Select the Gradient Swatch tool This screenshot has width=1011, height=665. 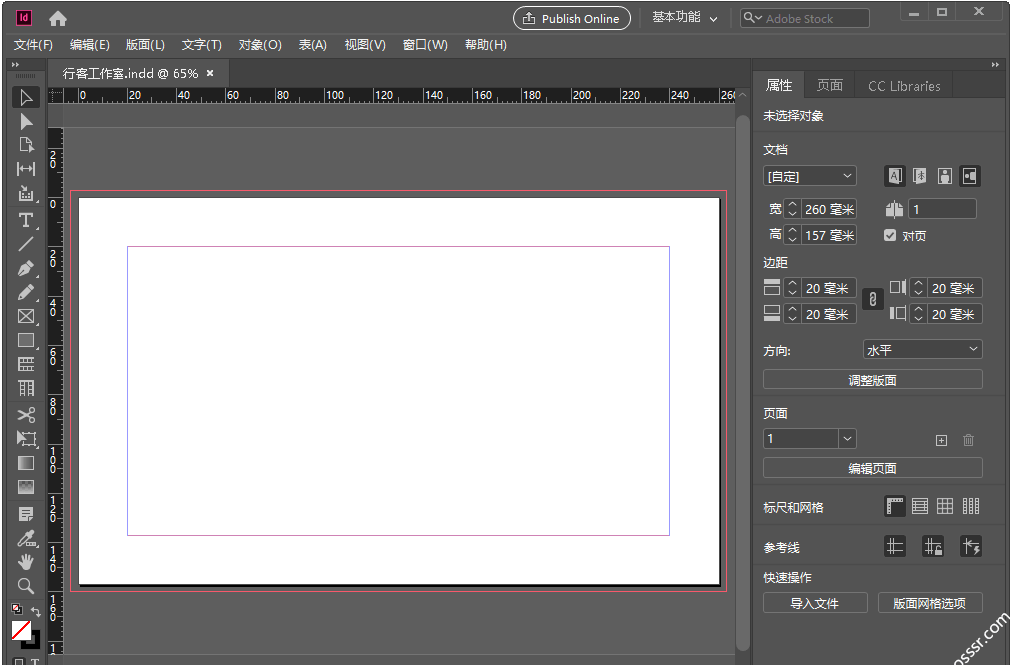coord(26,463)
